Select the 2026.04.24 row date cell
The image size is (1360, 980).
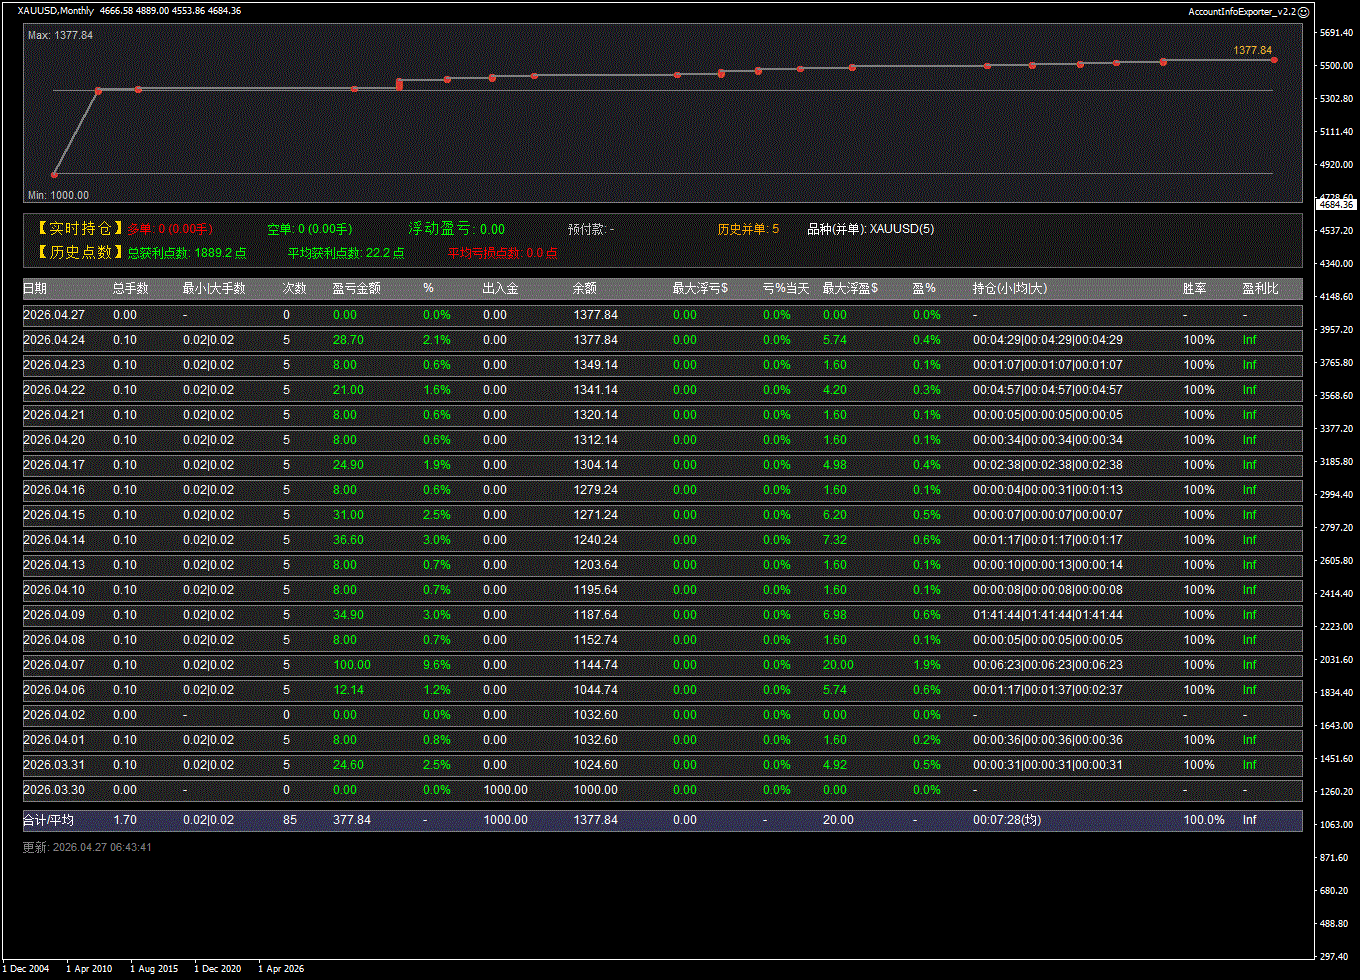[54, 340]
